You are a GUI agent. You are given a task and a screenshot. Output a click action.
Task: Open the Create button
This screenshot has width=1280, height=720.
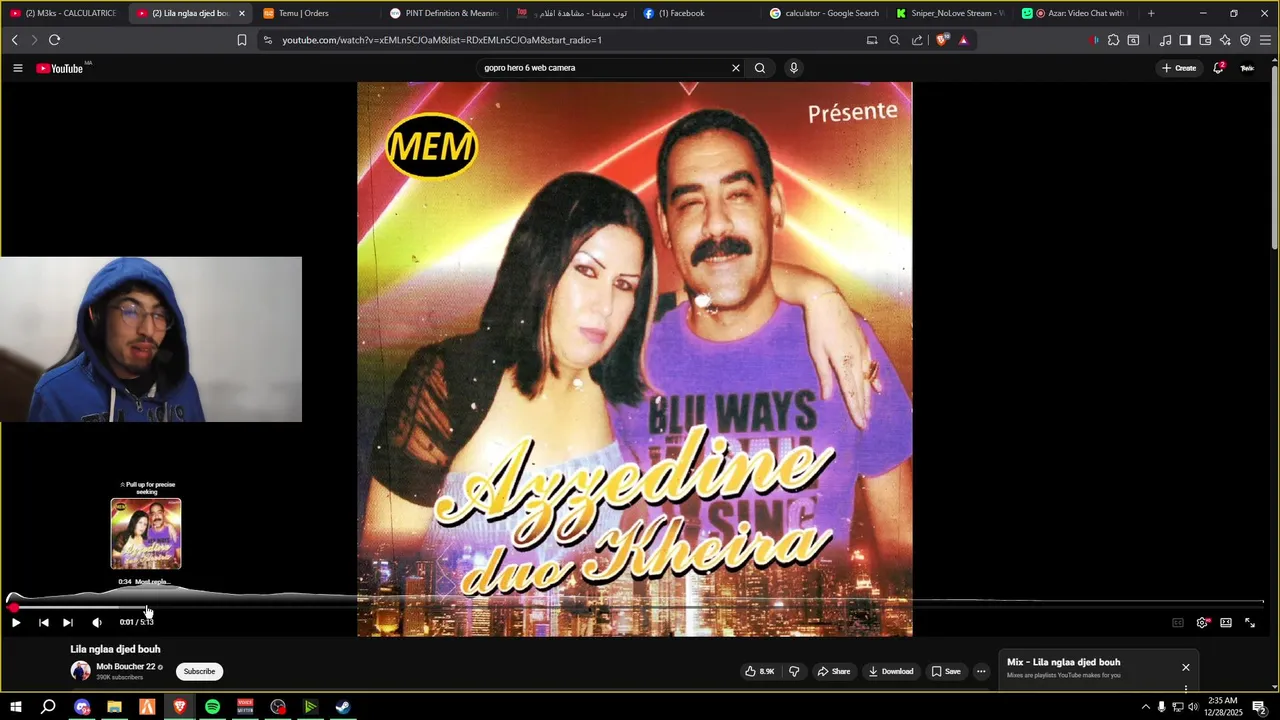click(x=1179, y=68)
